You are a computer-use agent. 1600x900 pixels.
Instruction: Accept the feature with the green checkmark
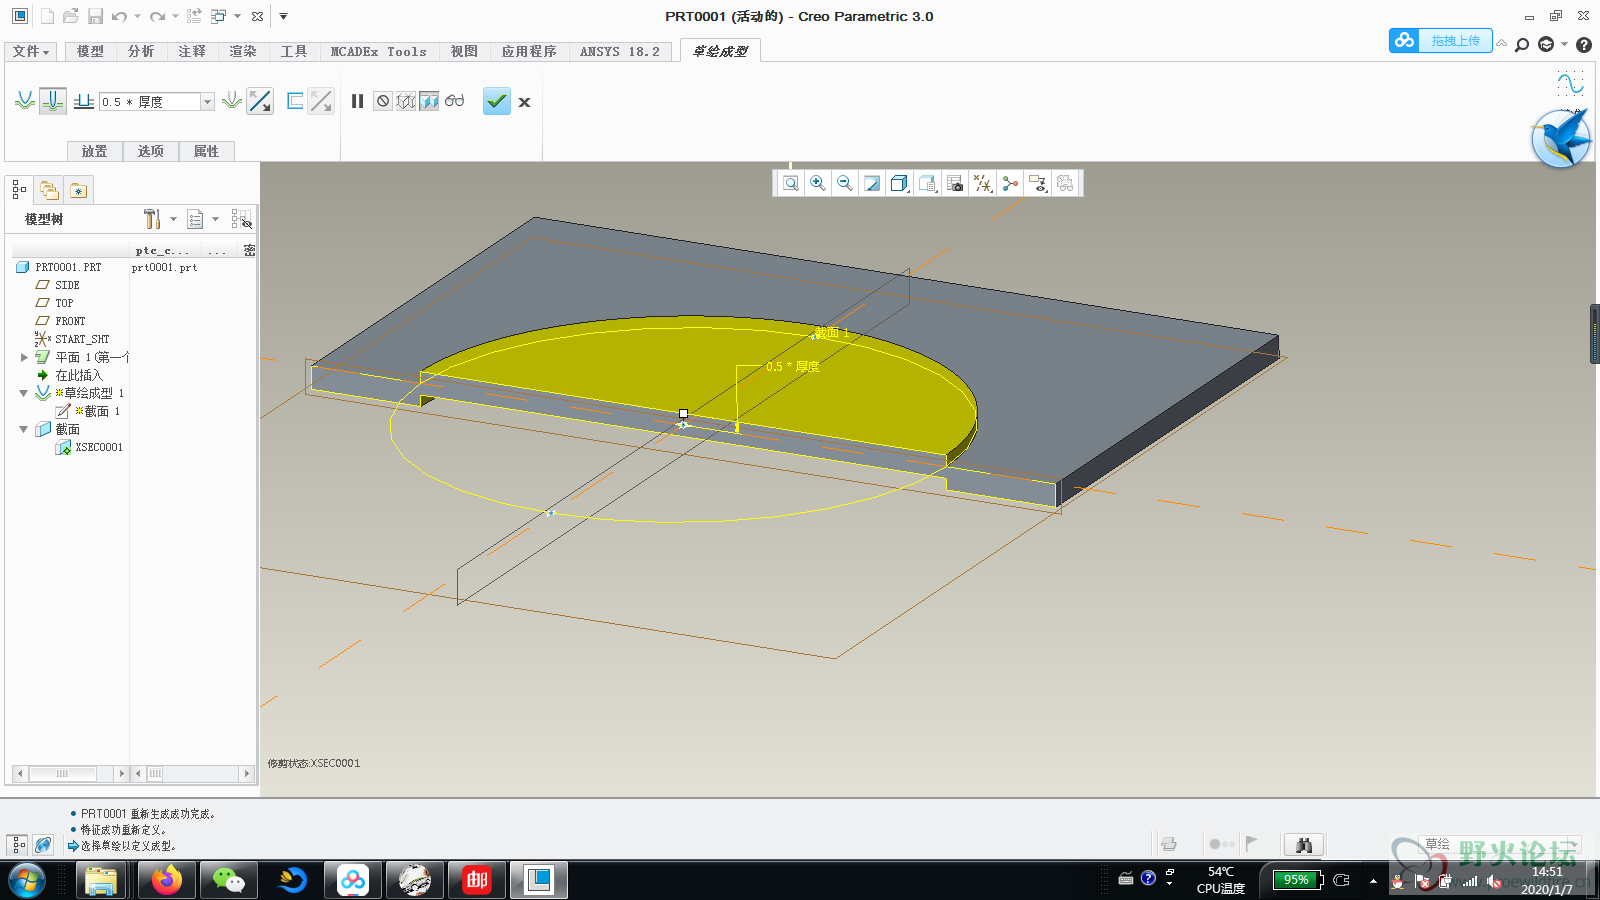tap(497, 101)
